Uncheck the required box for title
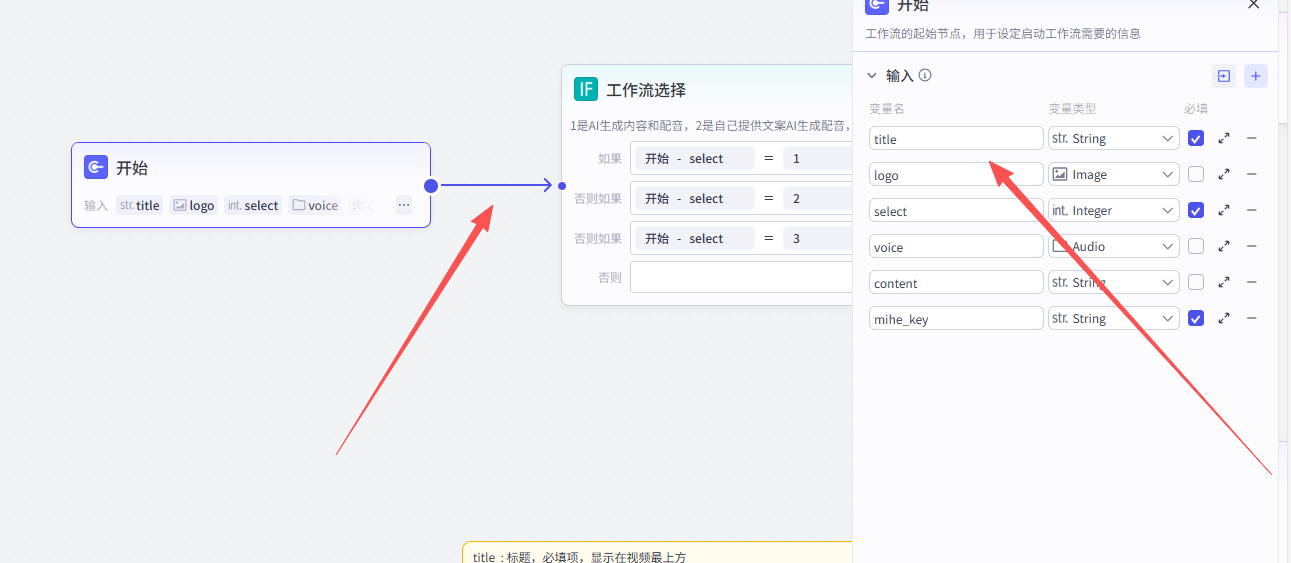 tap(1196, 139)
